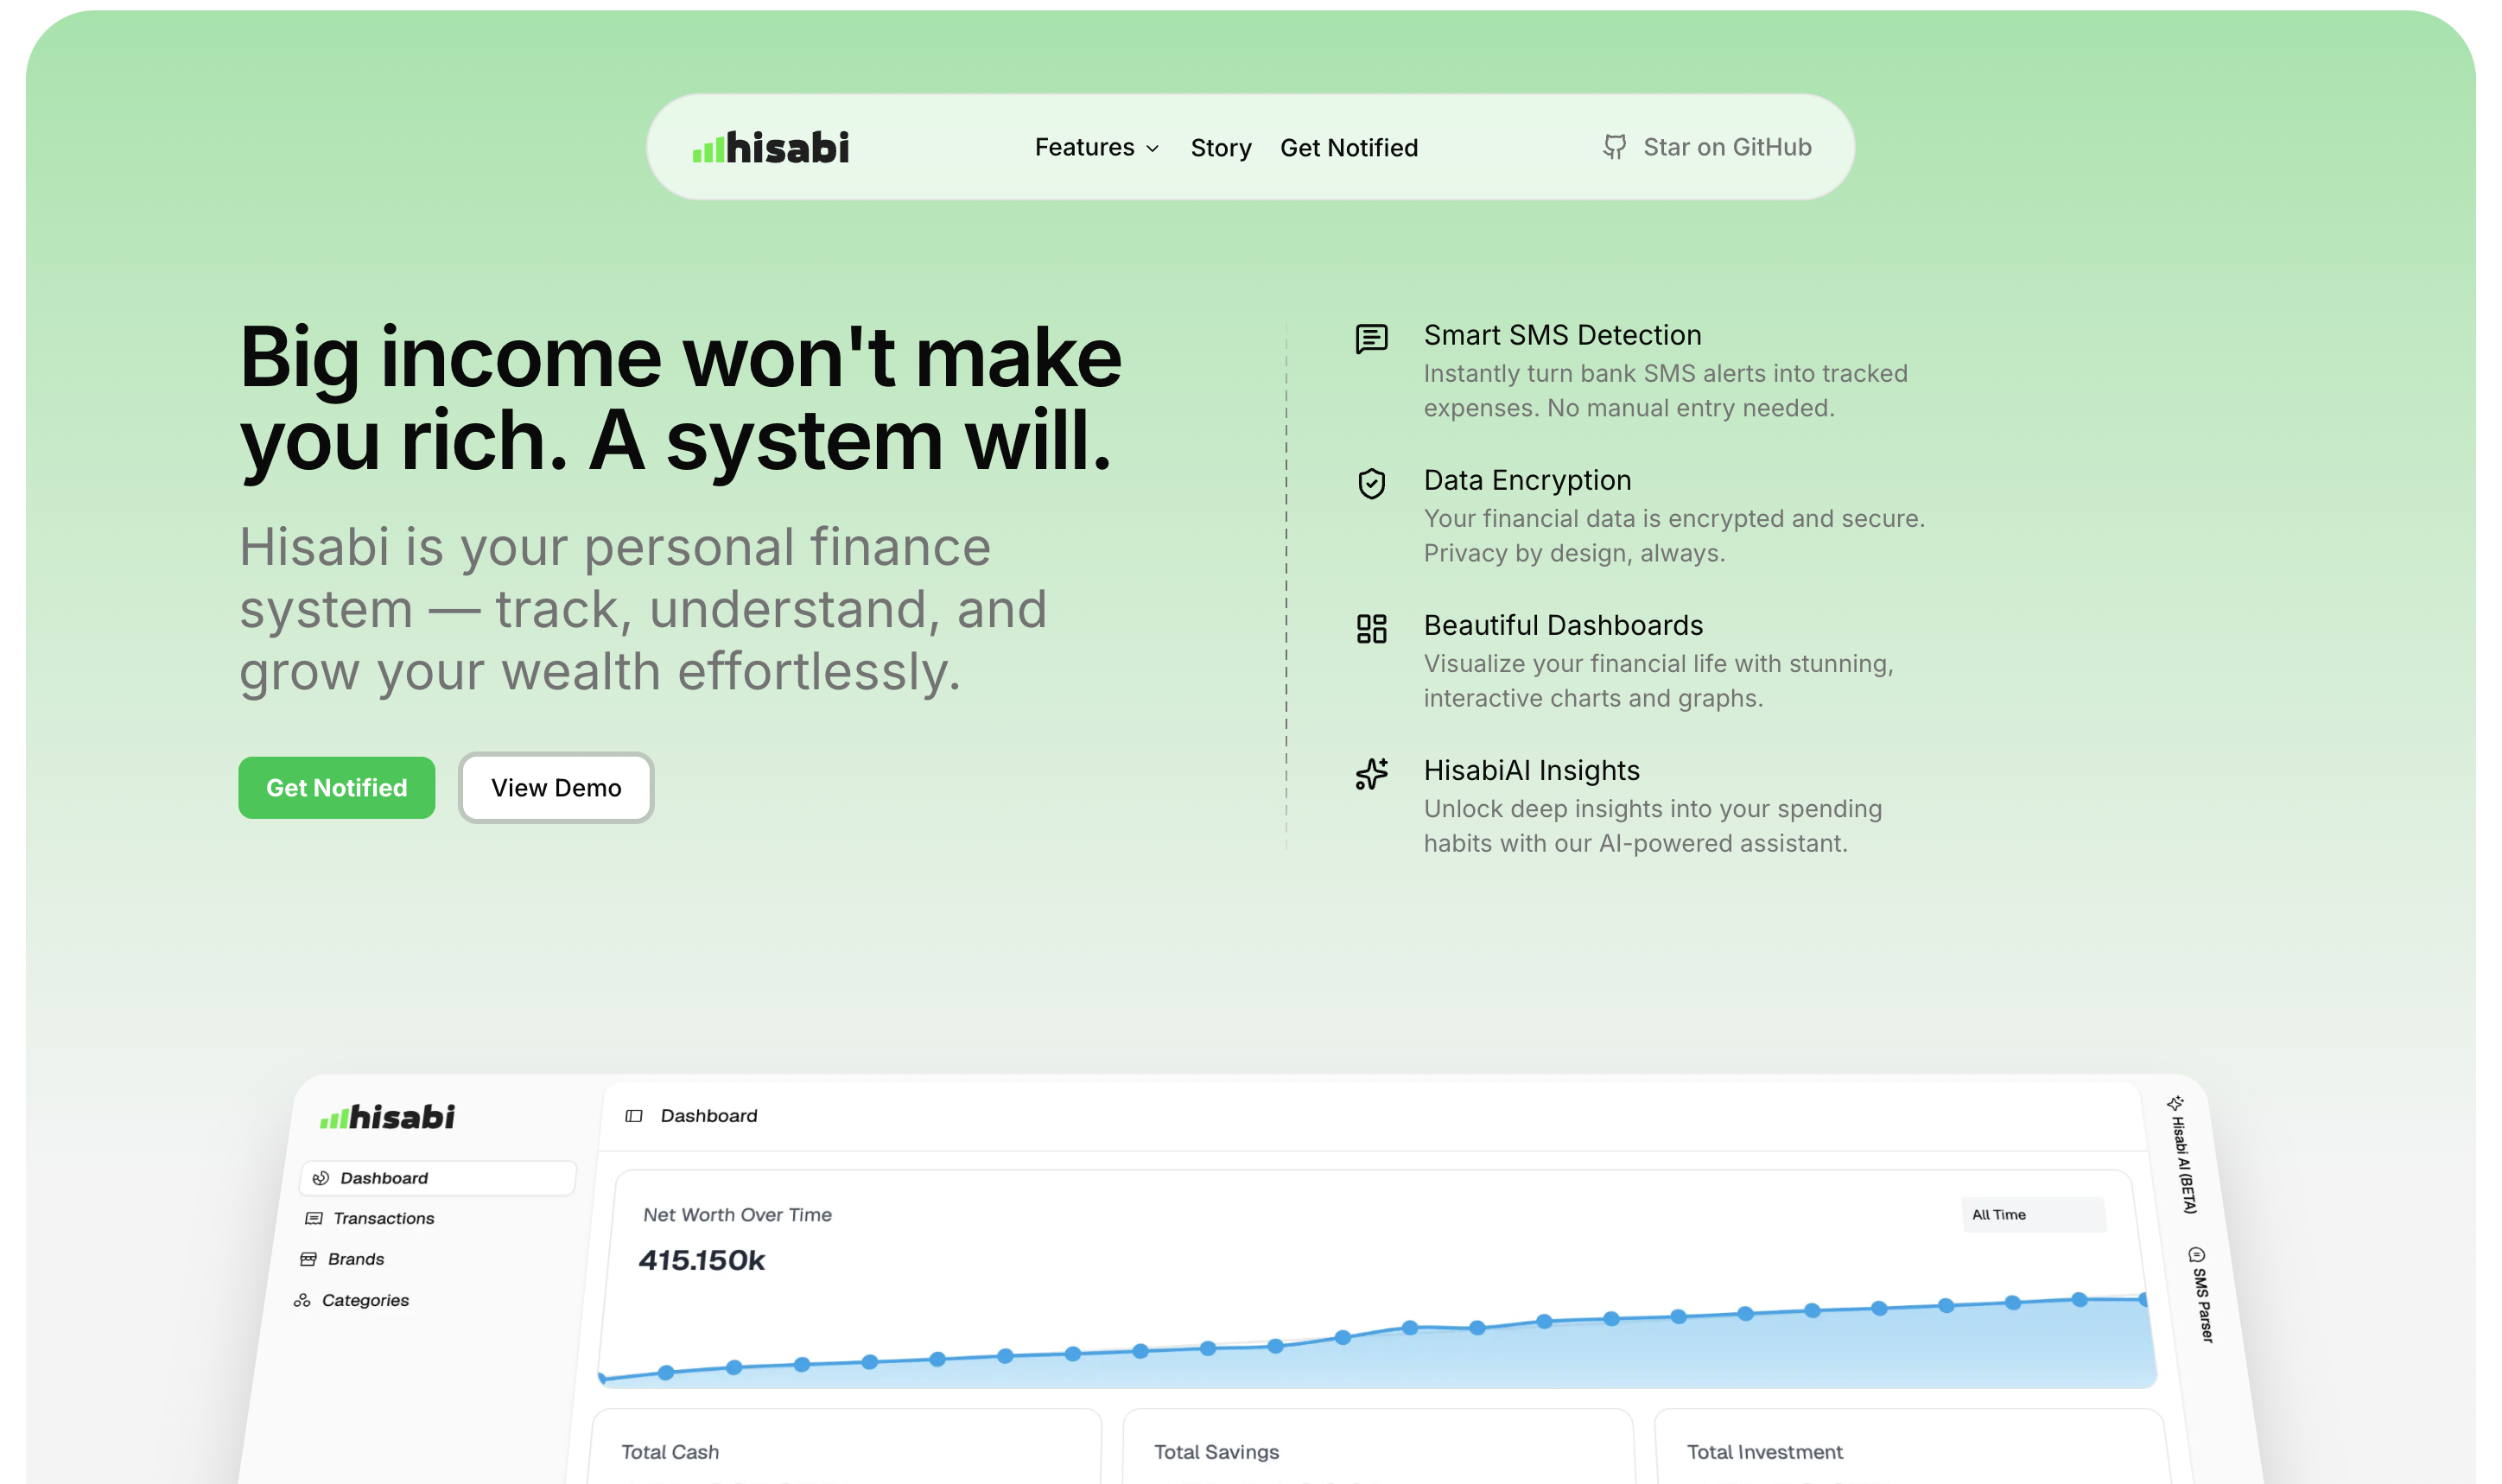Toggle the dashboard sidebar collapse control
Screen dimensions: 2502x1484
[635, 1115]
